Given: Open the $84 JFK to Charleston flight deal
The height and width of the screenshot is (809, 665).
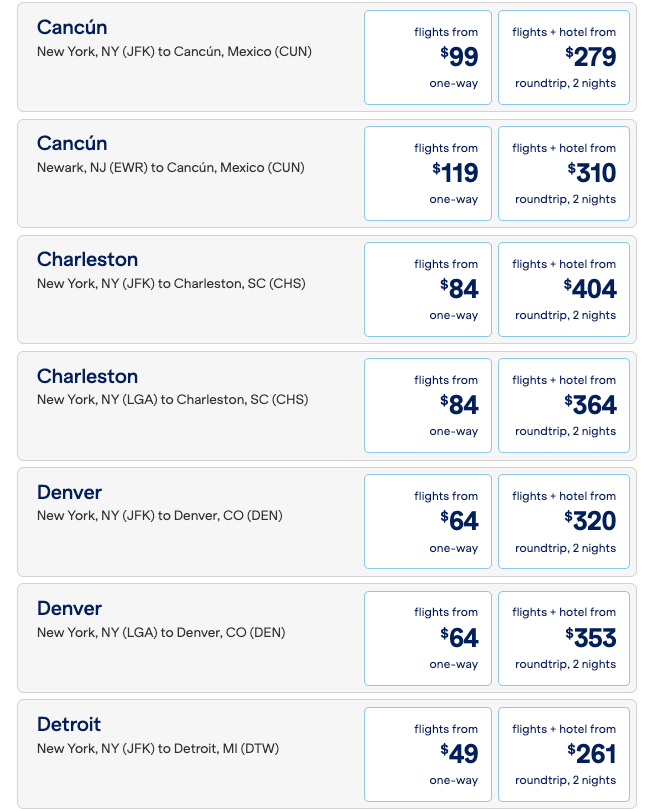Looking at the screenshot, I should [427, 289].
